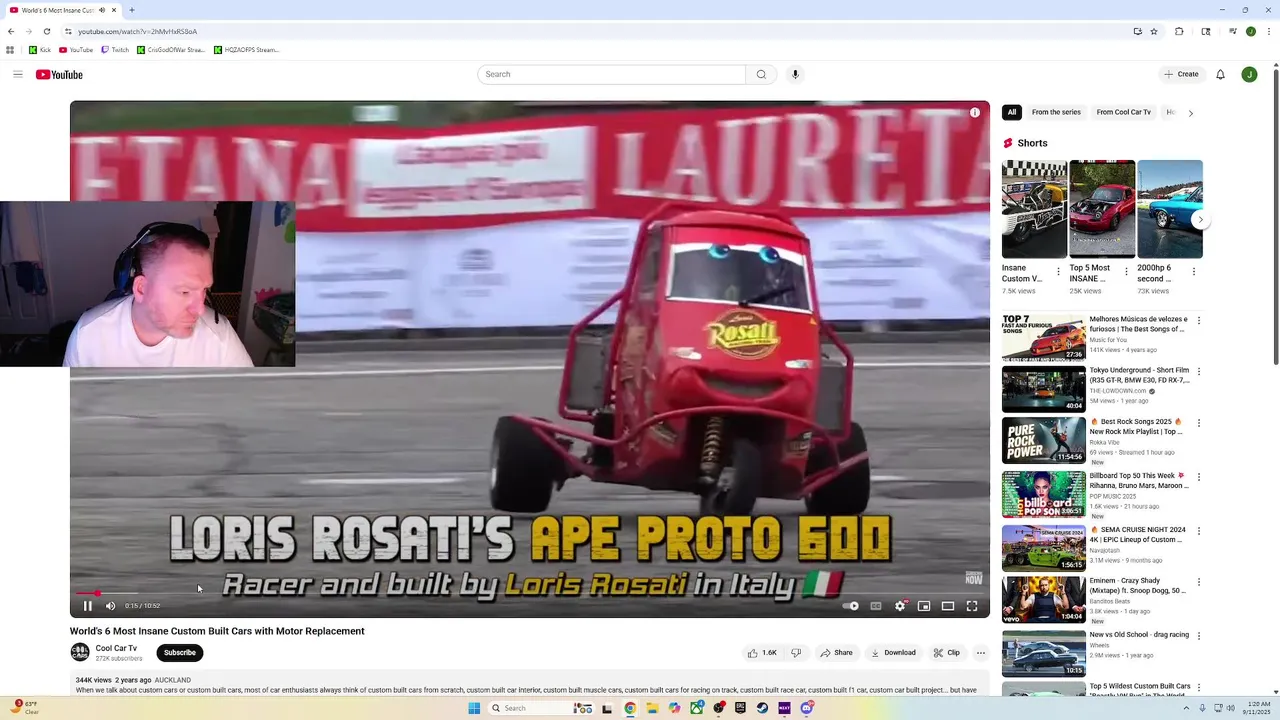Mute the video via the speaker icon
1280x720 pixels.
pos(110,606)
